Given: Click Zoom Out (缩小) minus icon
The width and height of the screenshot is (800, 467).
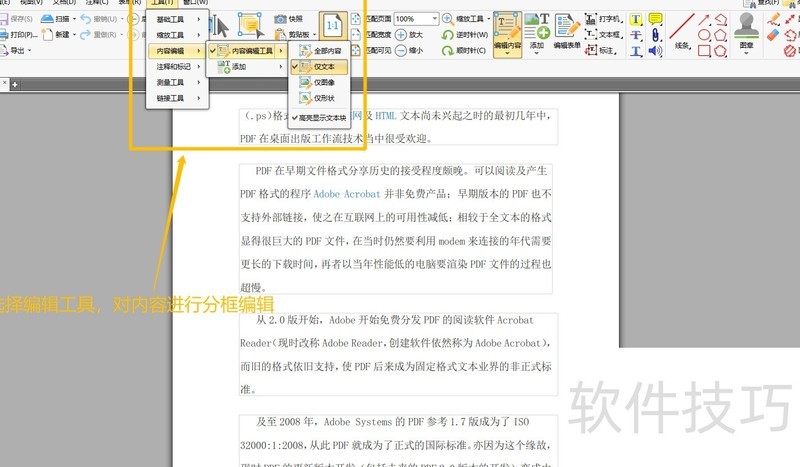Looking at the screenshot, I should click(401, 51).
